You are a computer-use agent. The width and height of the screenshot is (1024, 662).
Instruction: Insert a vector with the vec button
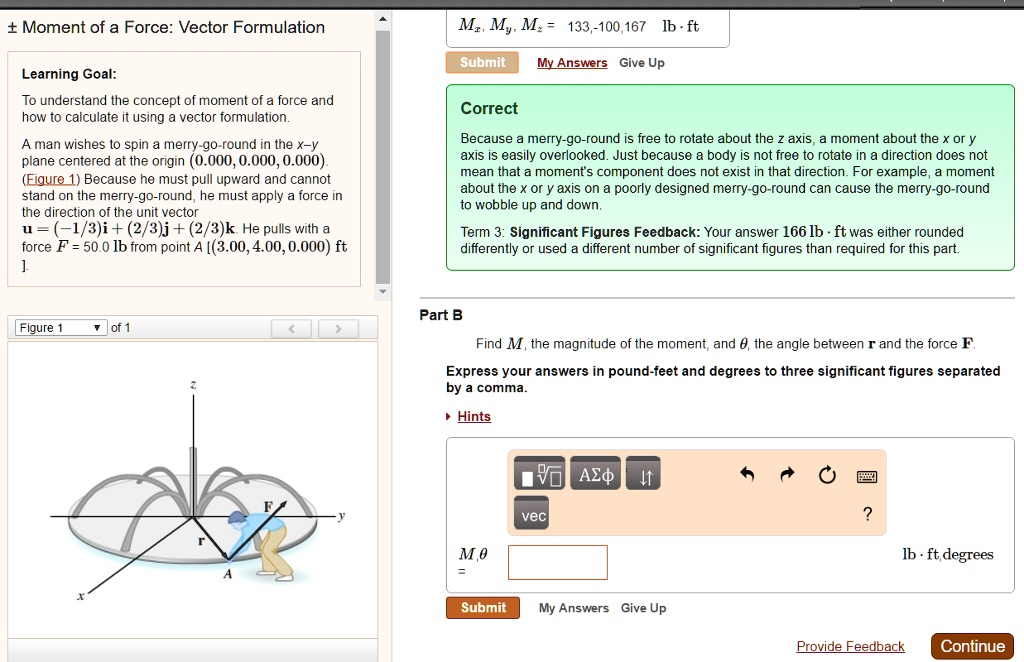[531, 513]
